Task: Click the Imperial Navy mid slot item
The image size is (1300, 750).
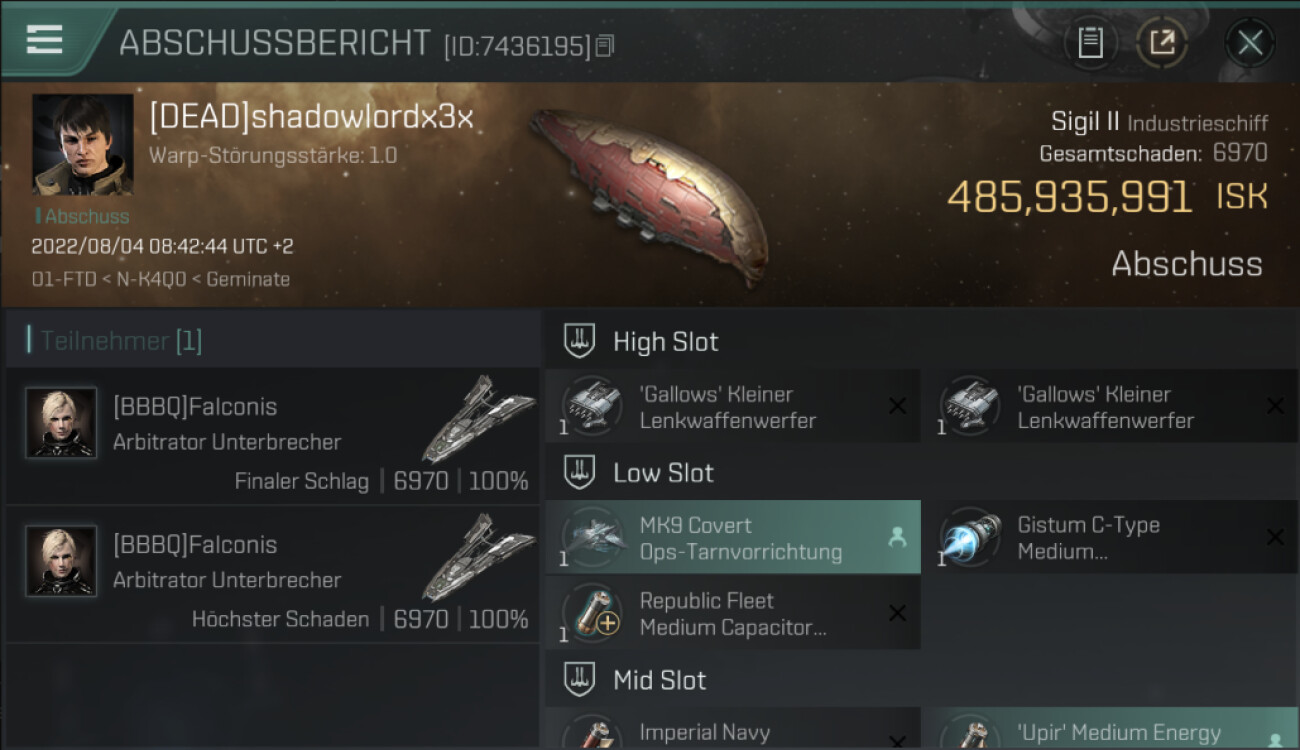Action: click(733, 729)
